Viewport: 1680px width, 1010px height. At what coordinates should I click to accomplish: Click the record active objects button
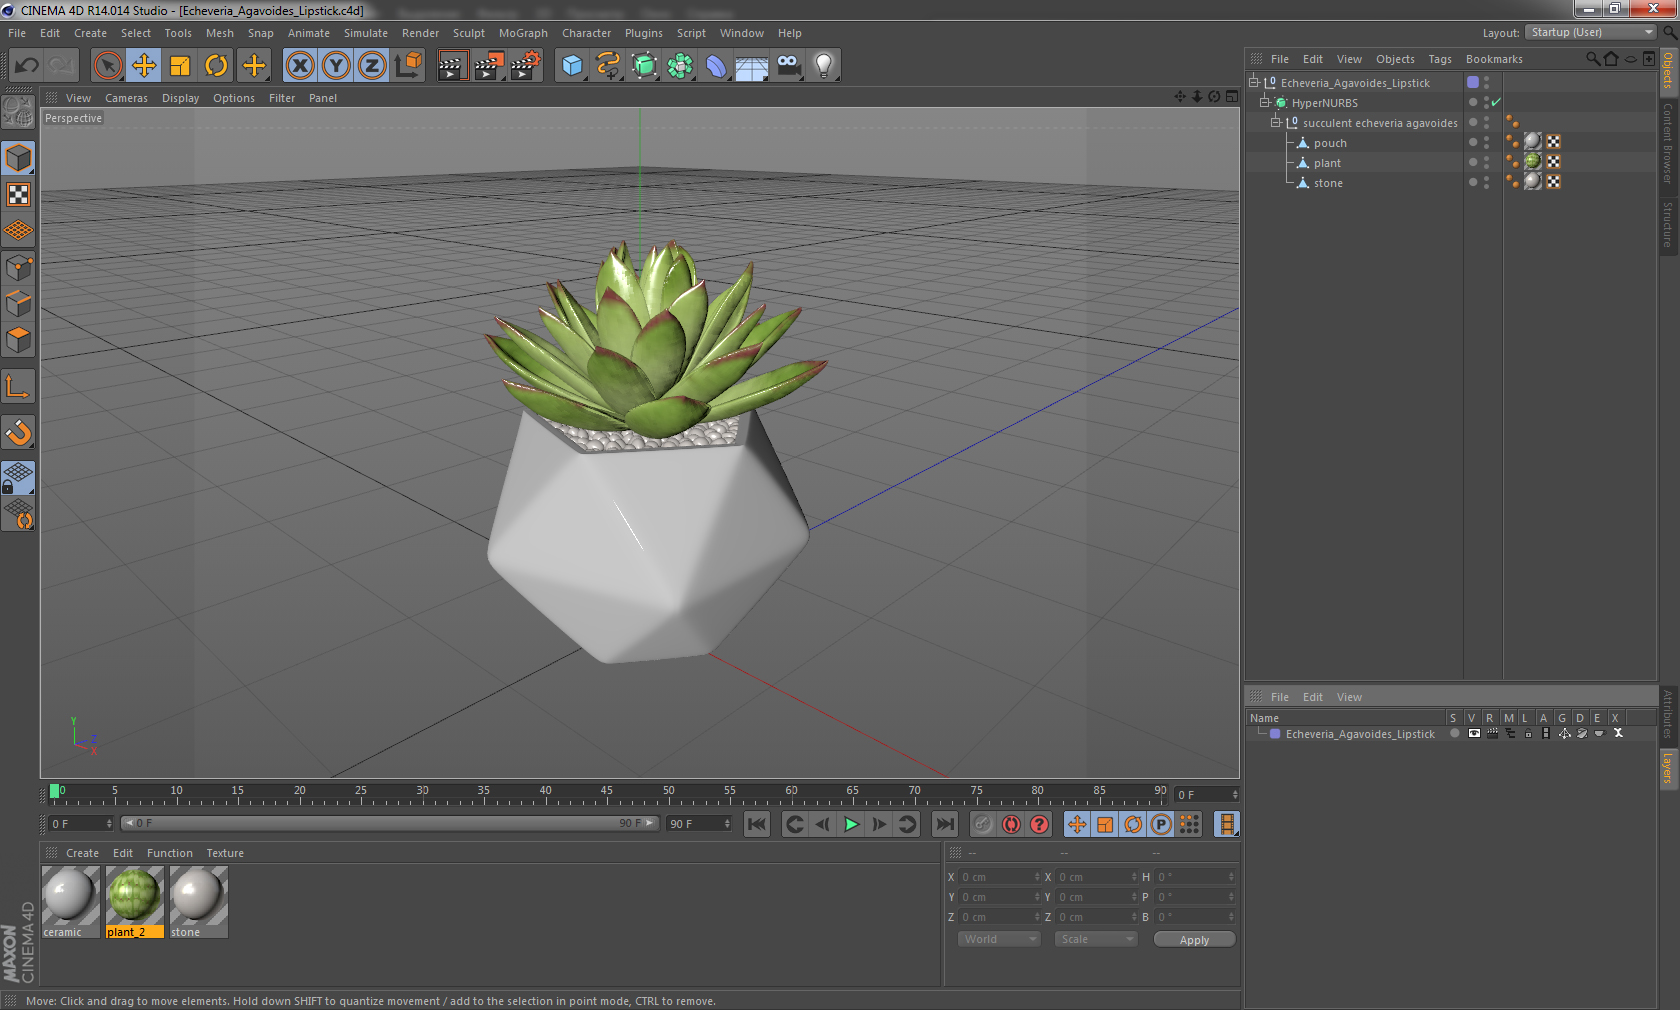982,824
